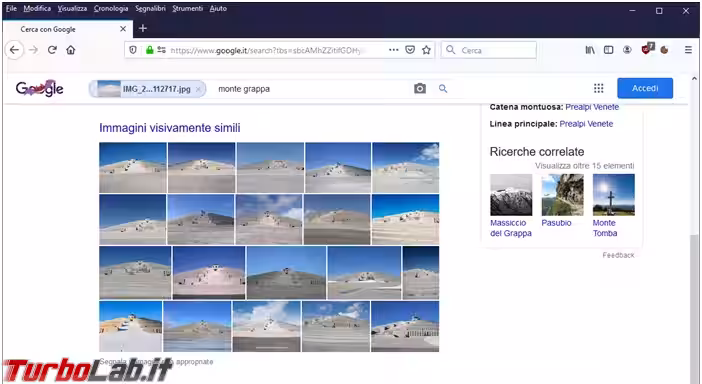The image size is (702, 384).
Task: Open the Cronologia menu
Action: pos(111,9)
